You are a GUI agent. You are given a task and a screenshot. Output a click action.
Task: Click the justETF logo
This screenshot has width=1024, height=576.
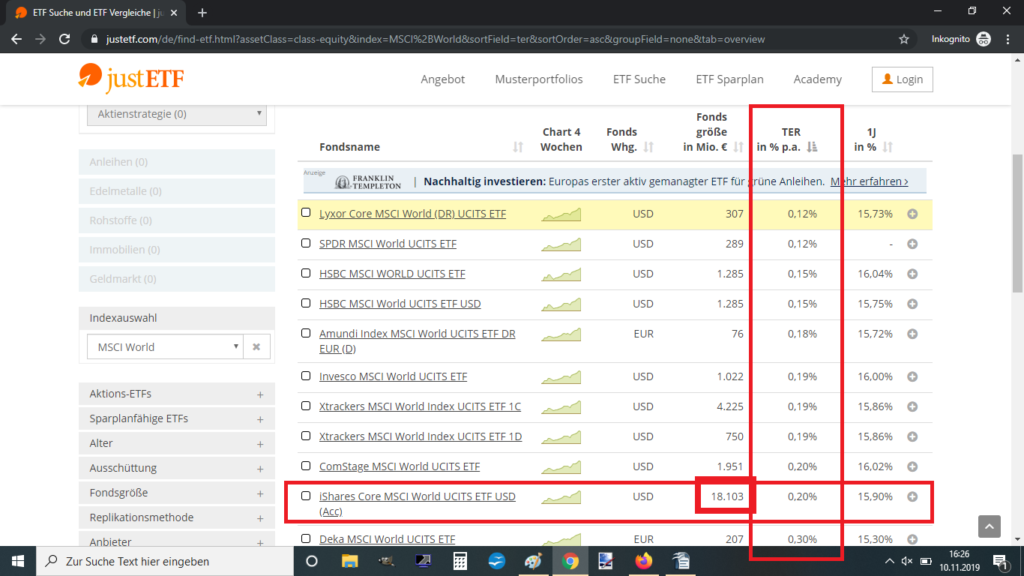131,78
